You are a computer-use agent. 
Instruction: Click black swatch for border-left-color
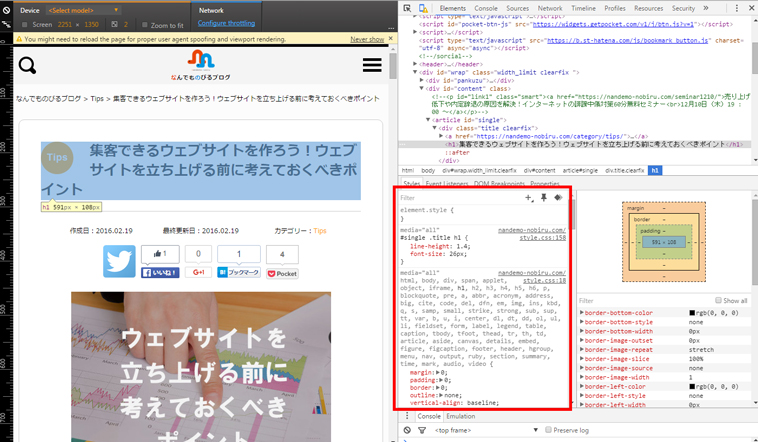point(692,386)
